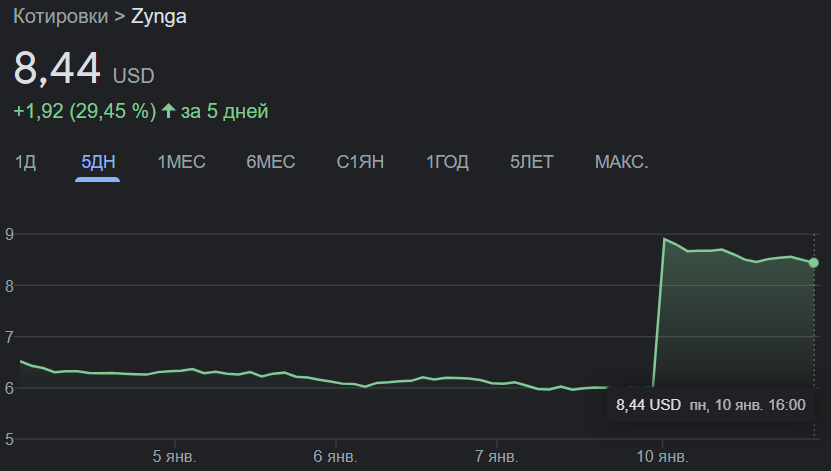The image size is (831, 471).
Task: Click the '6 янв.' axis label
Action: pos(335,457)
